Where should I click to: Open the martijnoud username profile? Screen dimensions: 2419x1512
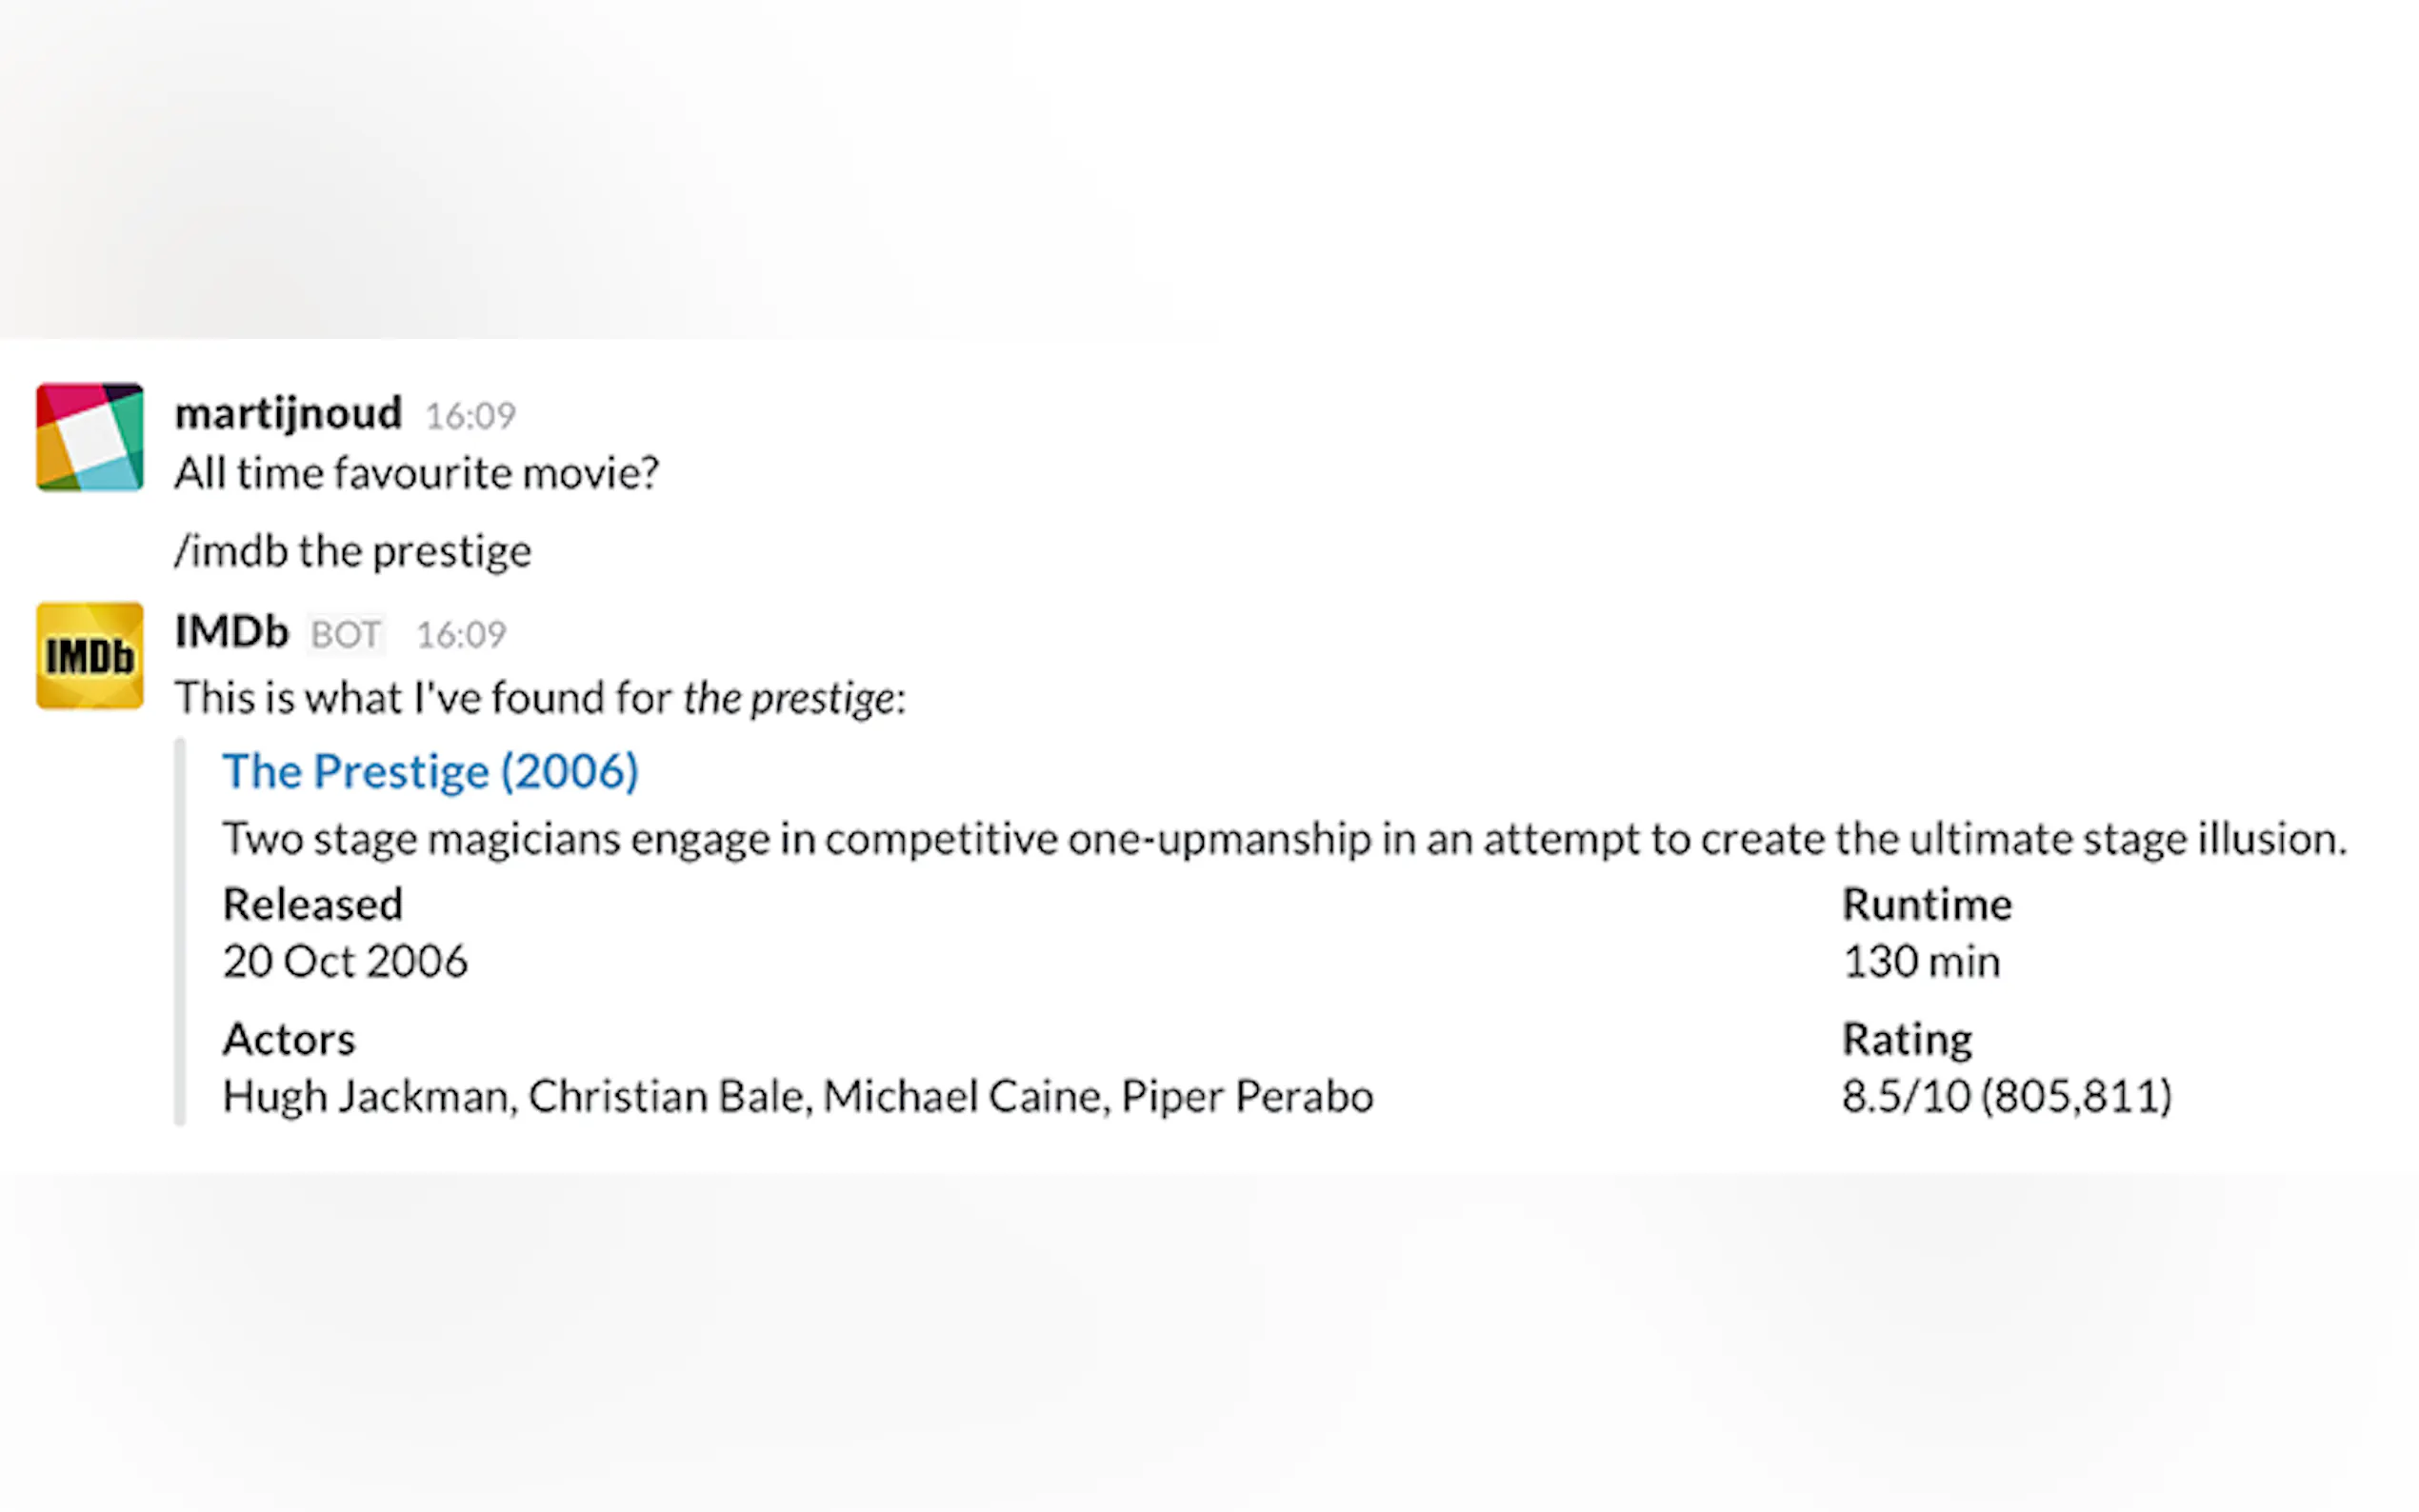288,413
